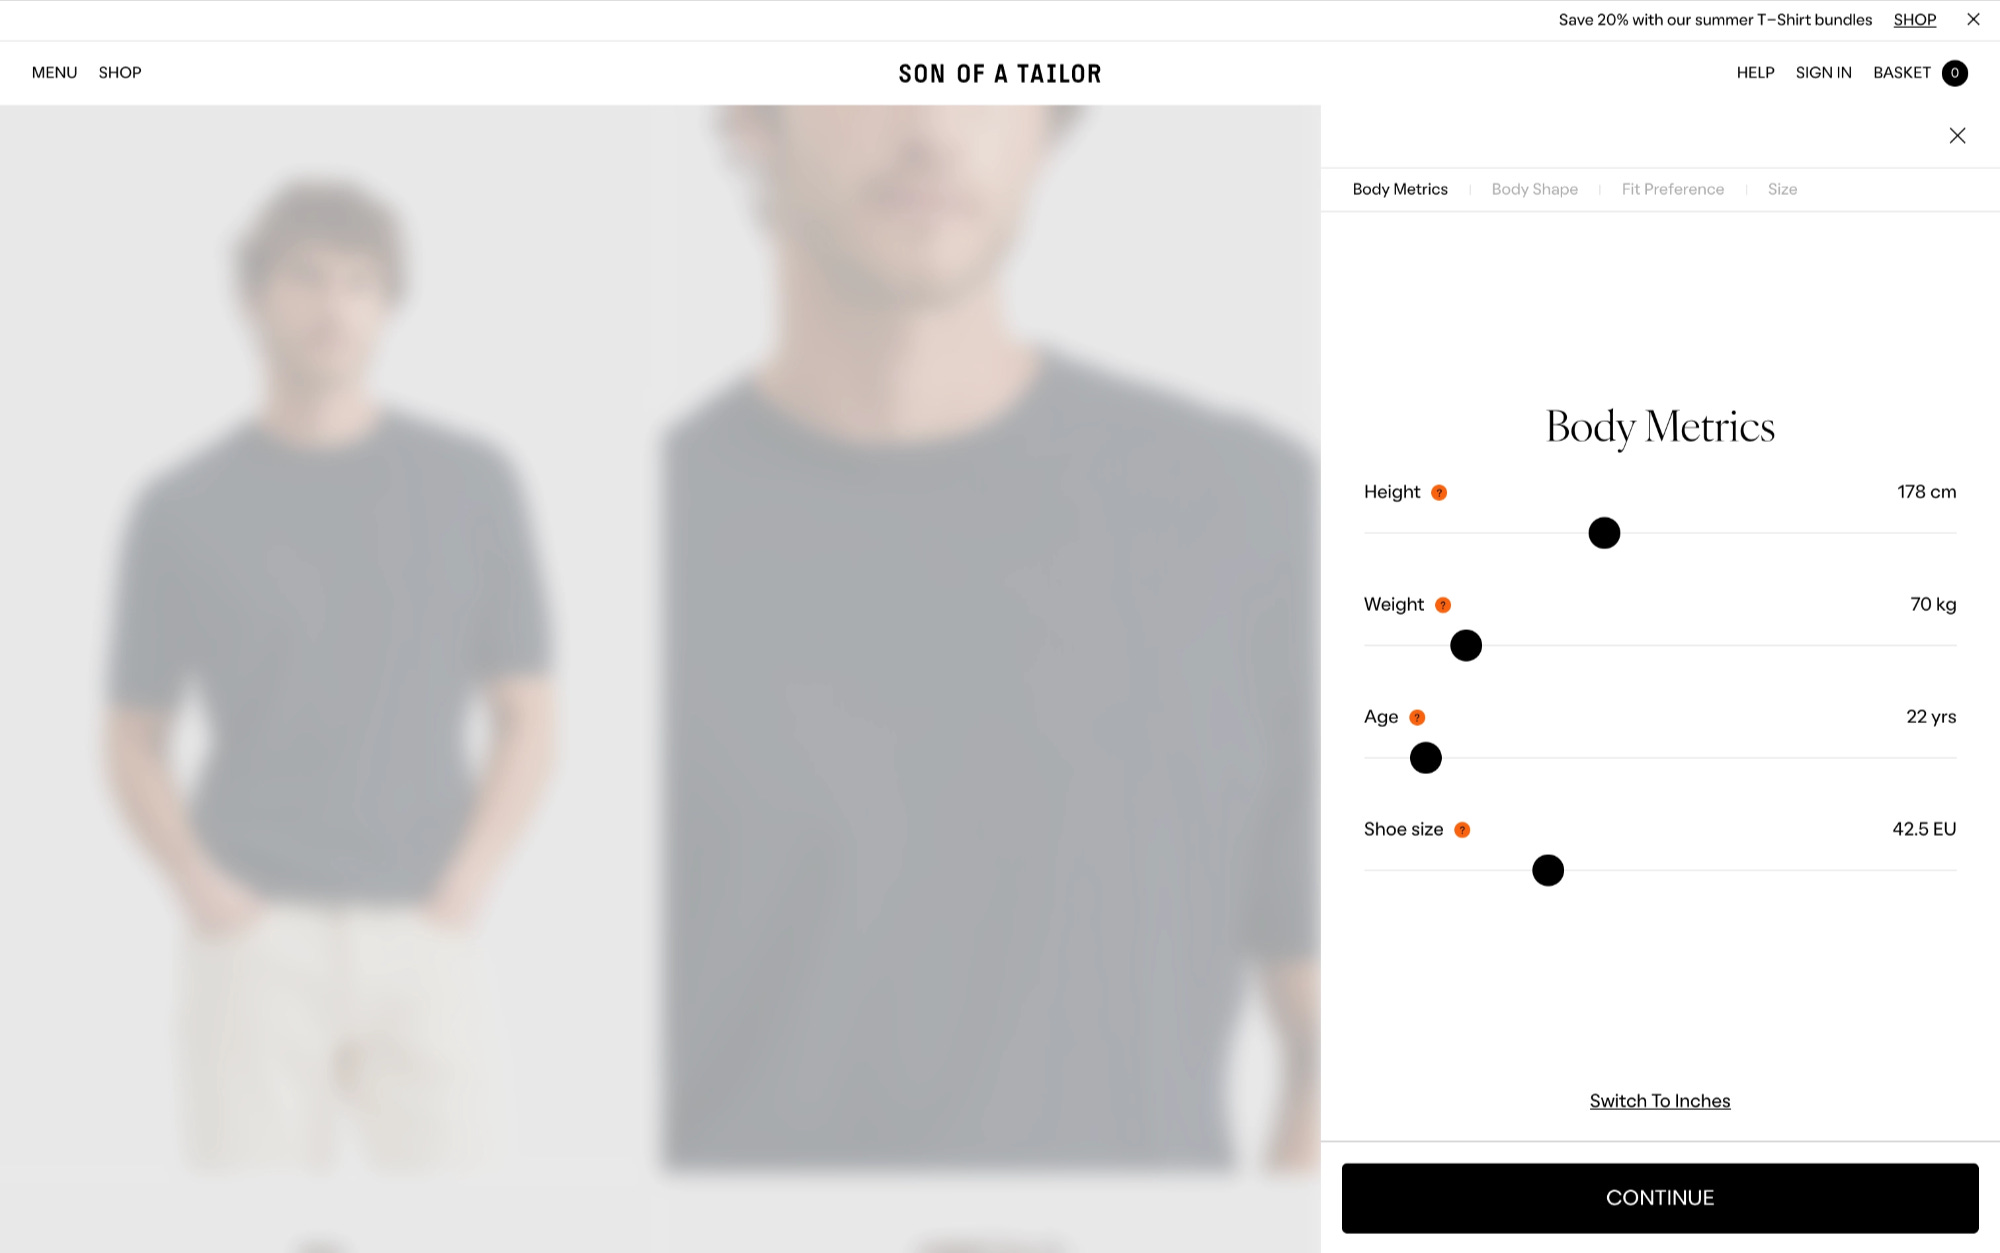
Task: Click Switch To Inches link
Action: click(1660, 1101)
